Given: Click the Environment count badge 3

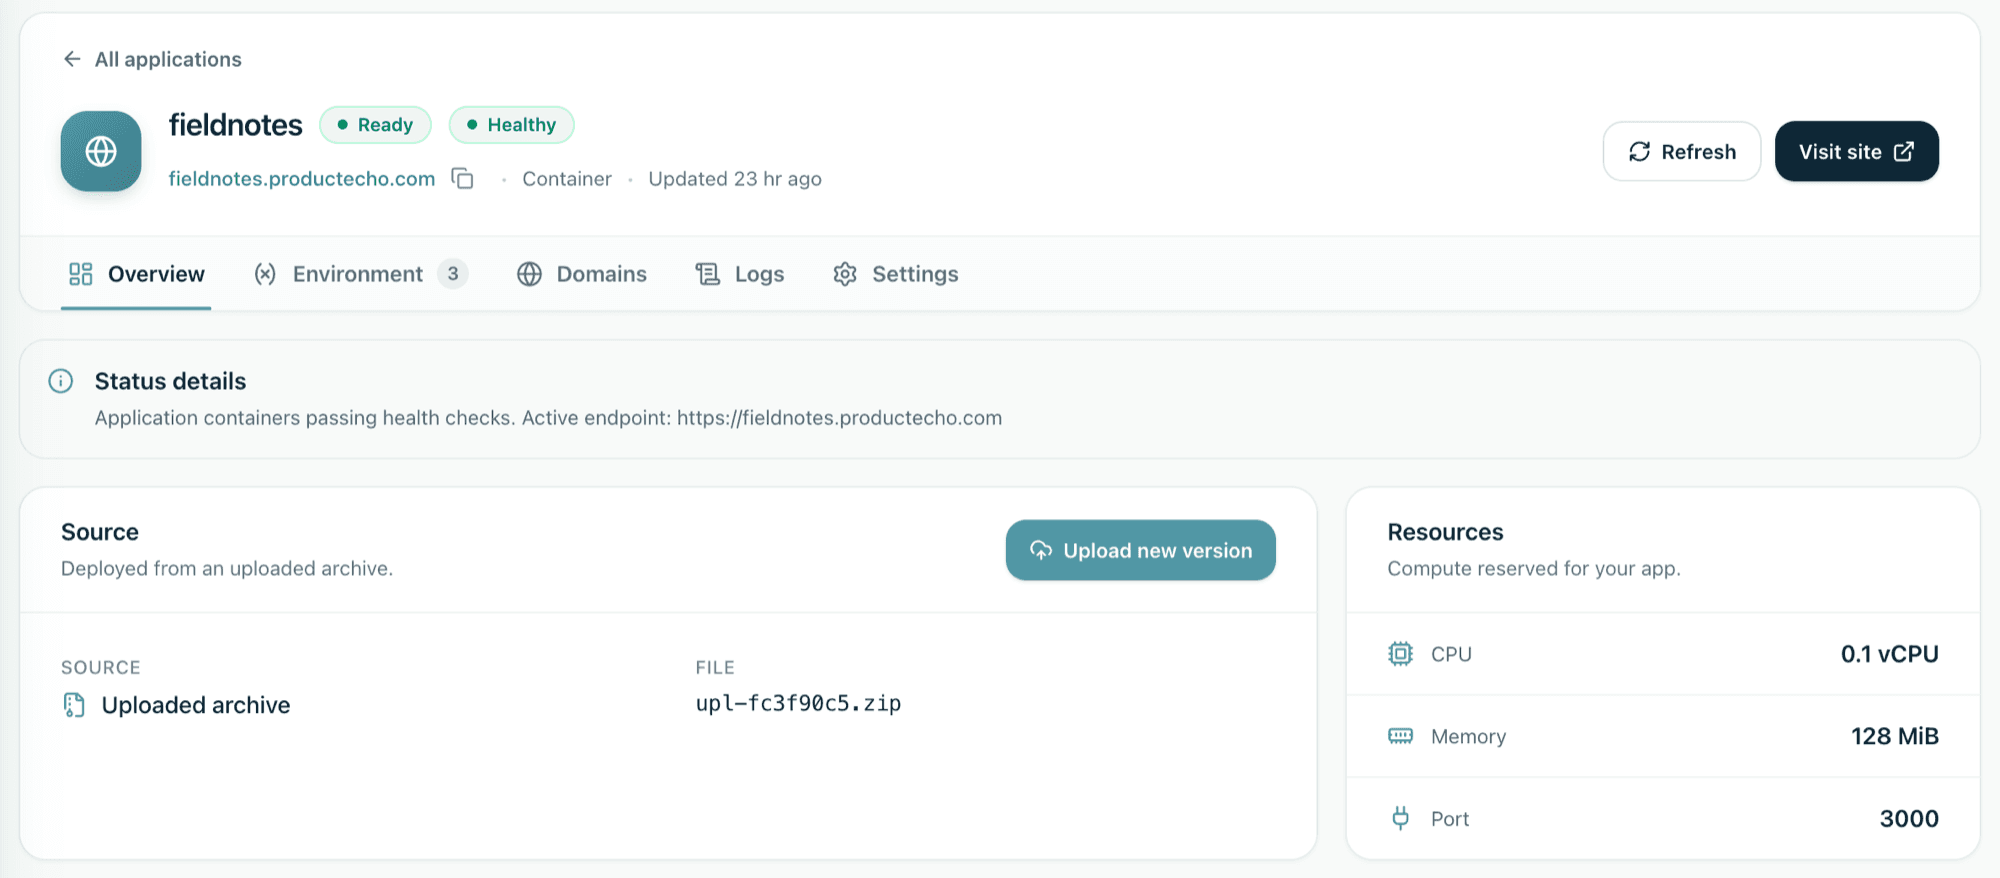Looking at the screenshot, I should (x=453, y=274).
